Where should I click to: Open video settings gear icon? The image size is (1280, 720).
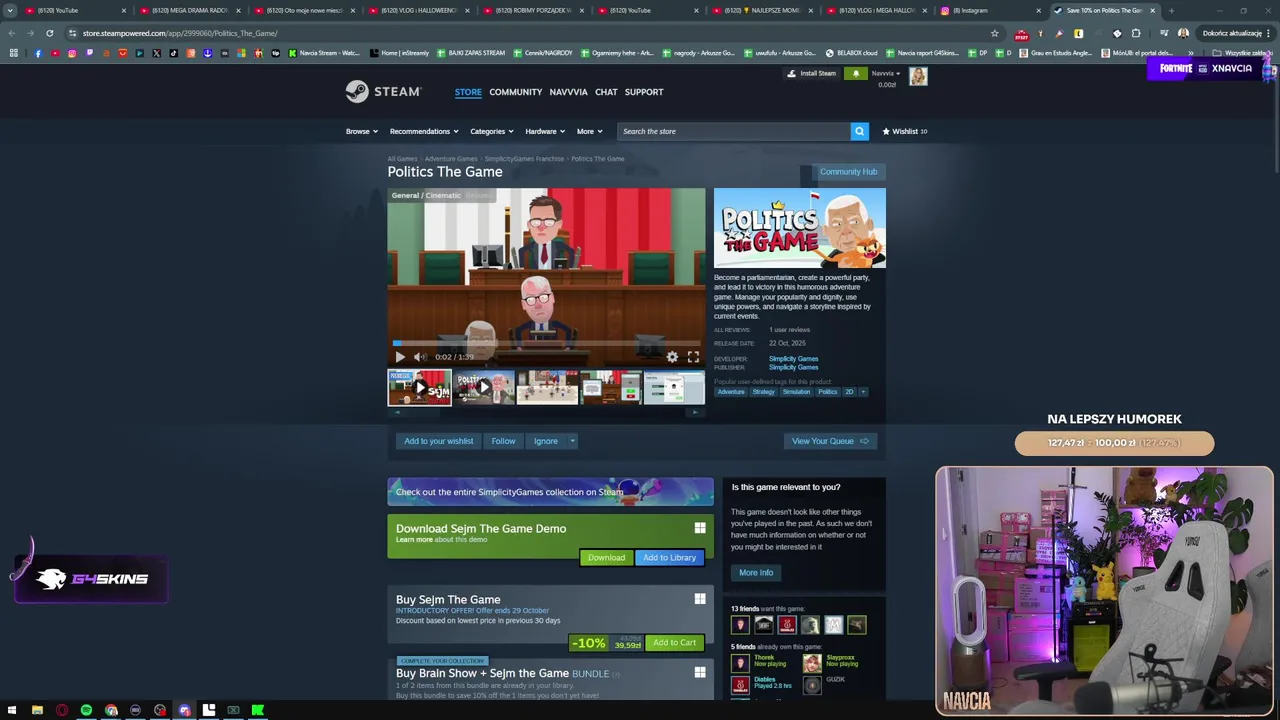pos(672,357)
